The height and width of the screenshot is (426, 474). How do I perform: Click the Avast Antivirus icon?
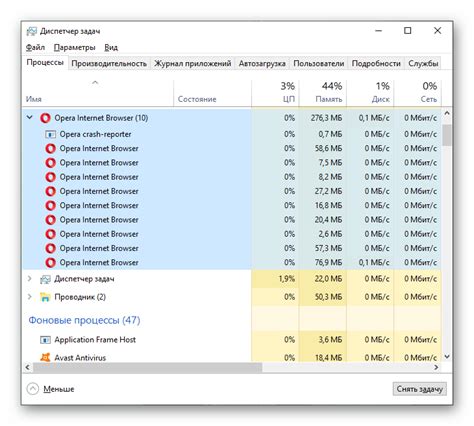point(45,357)
